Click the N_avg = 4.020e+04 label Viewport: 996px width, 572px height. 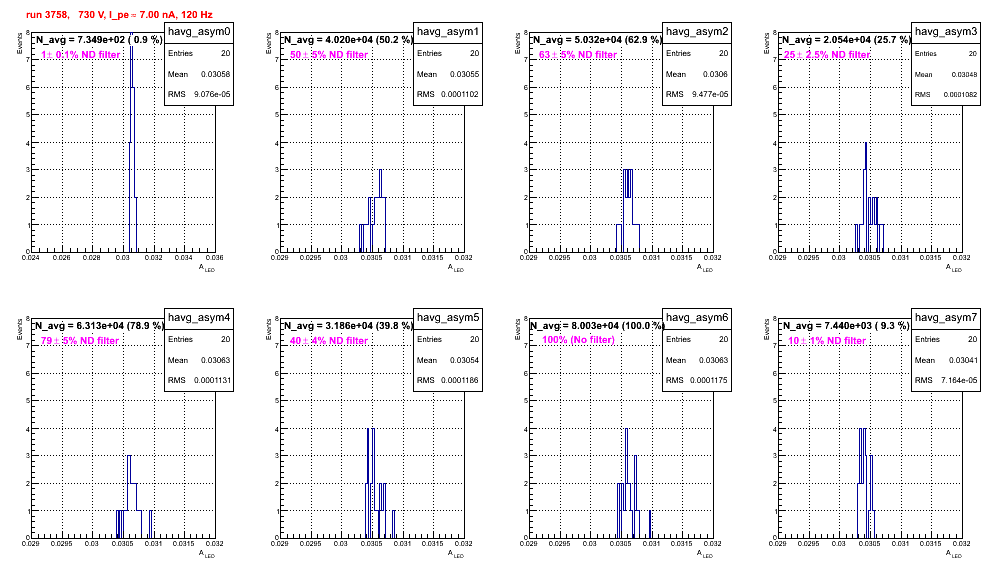click(348, 39)
